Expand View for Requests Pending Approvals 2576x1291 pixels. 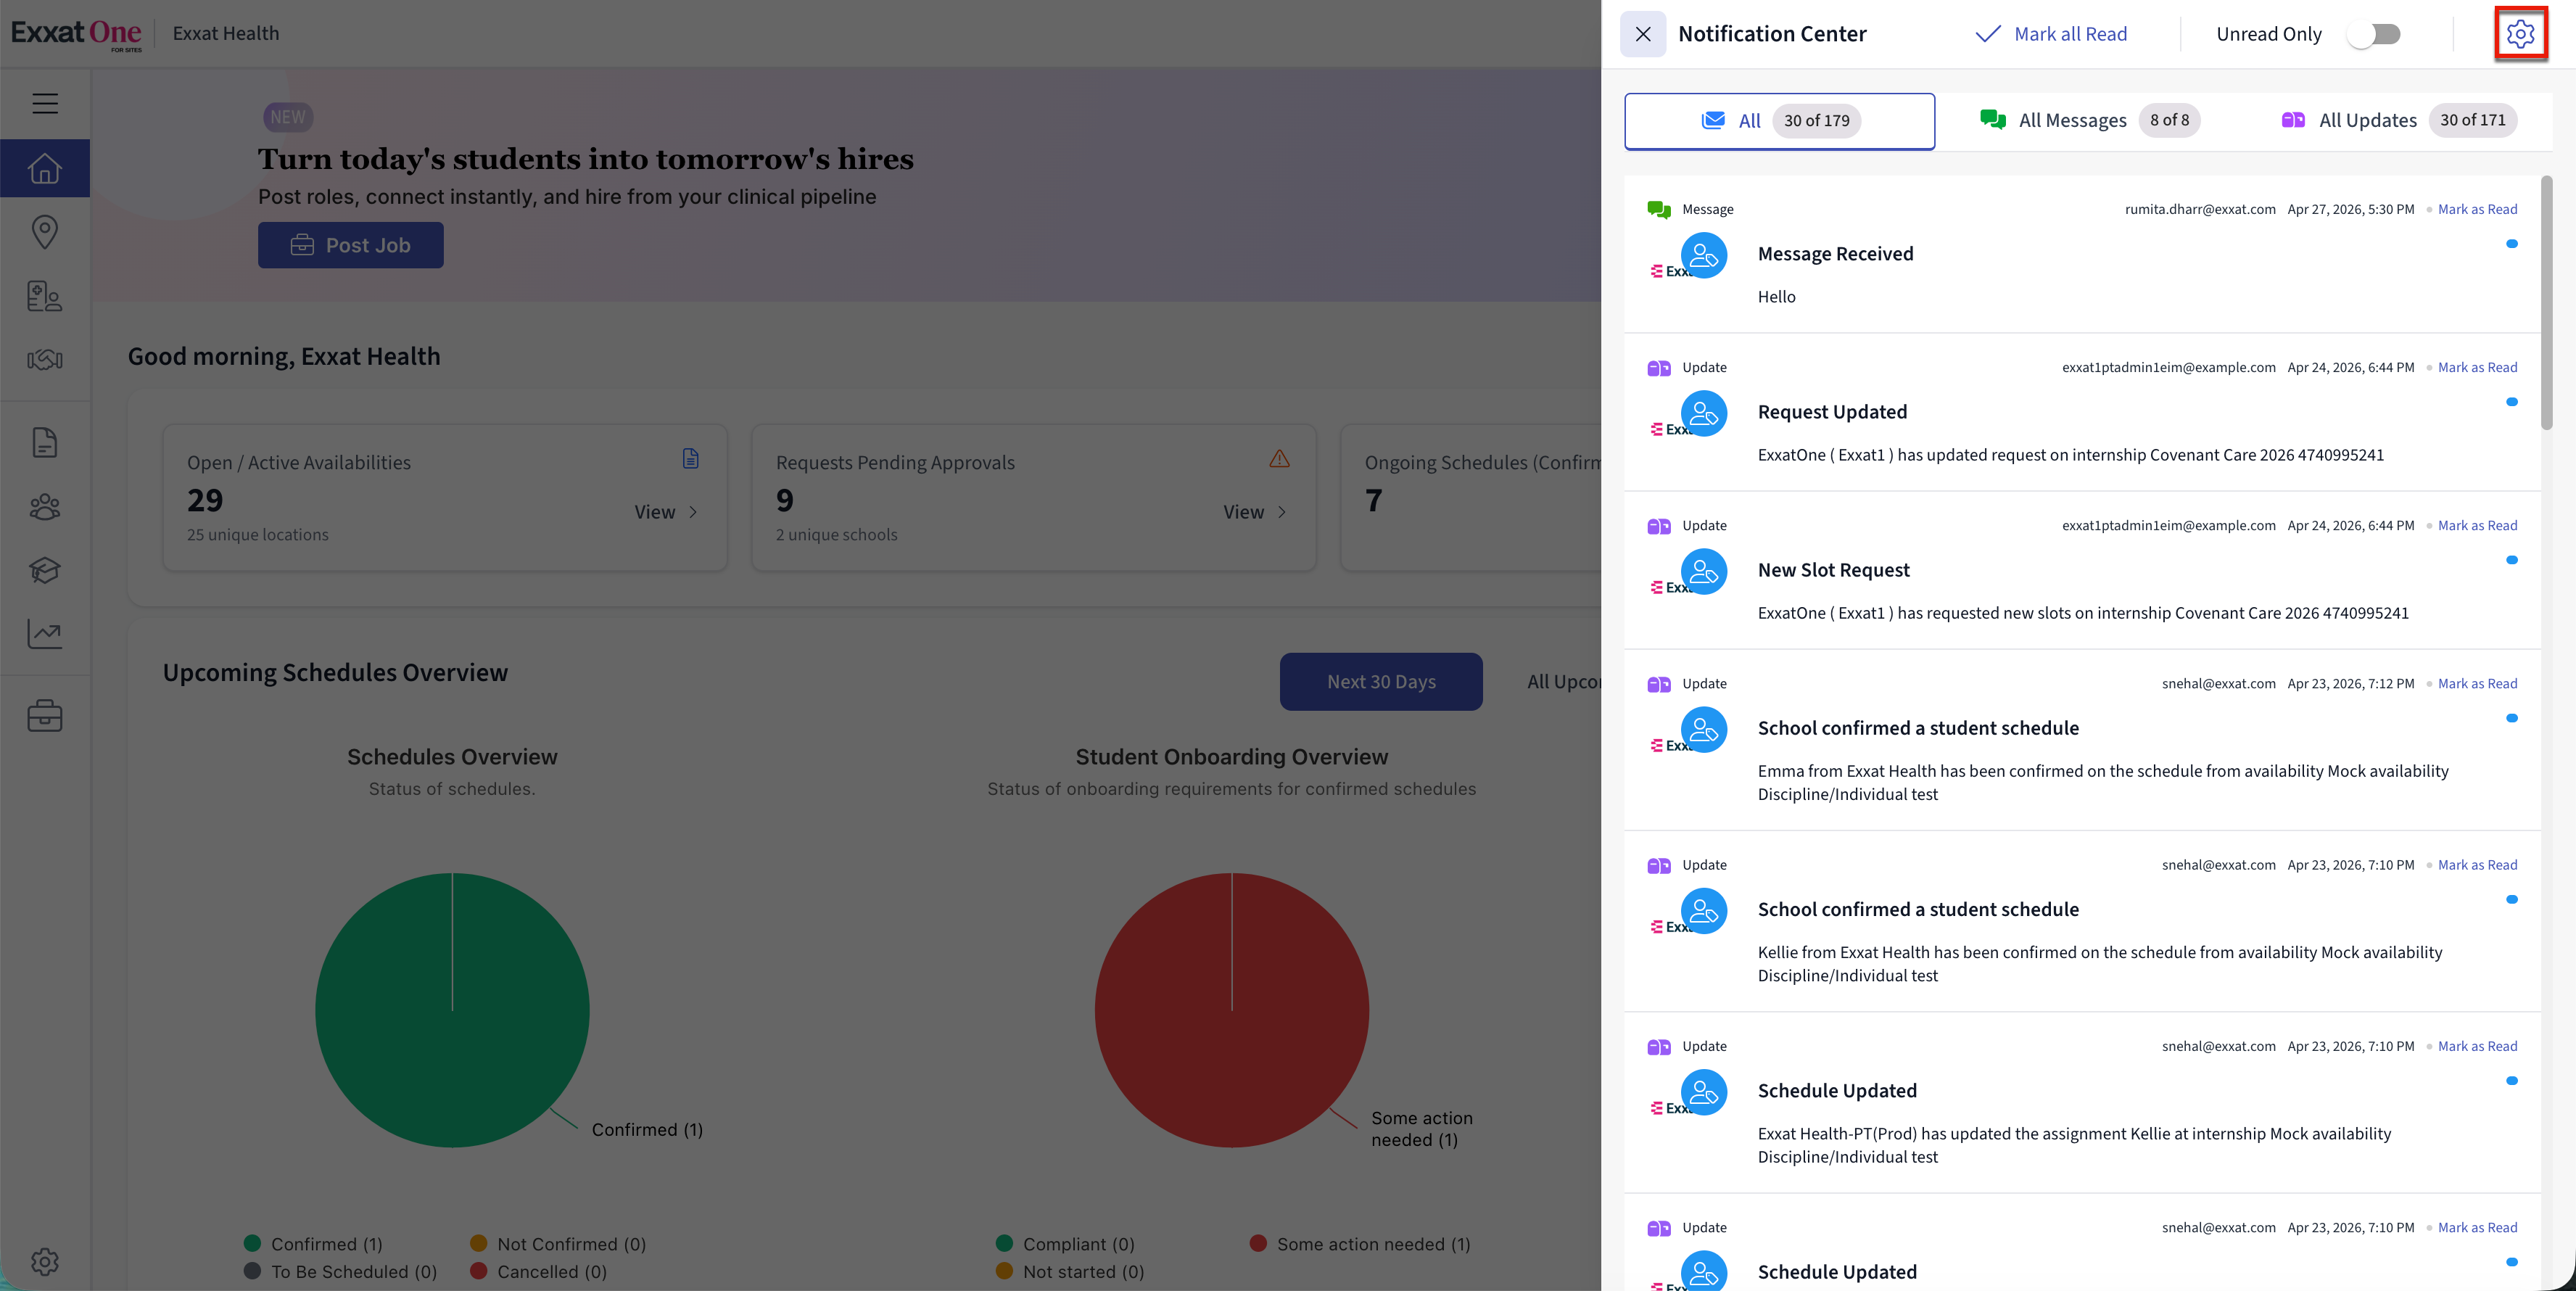click(x=1254, y=512)
